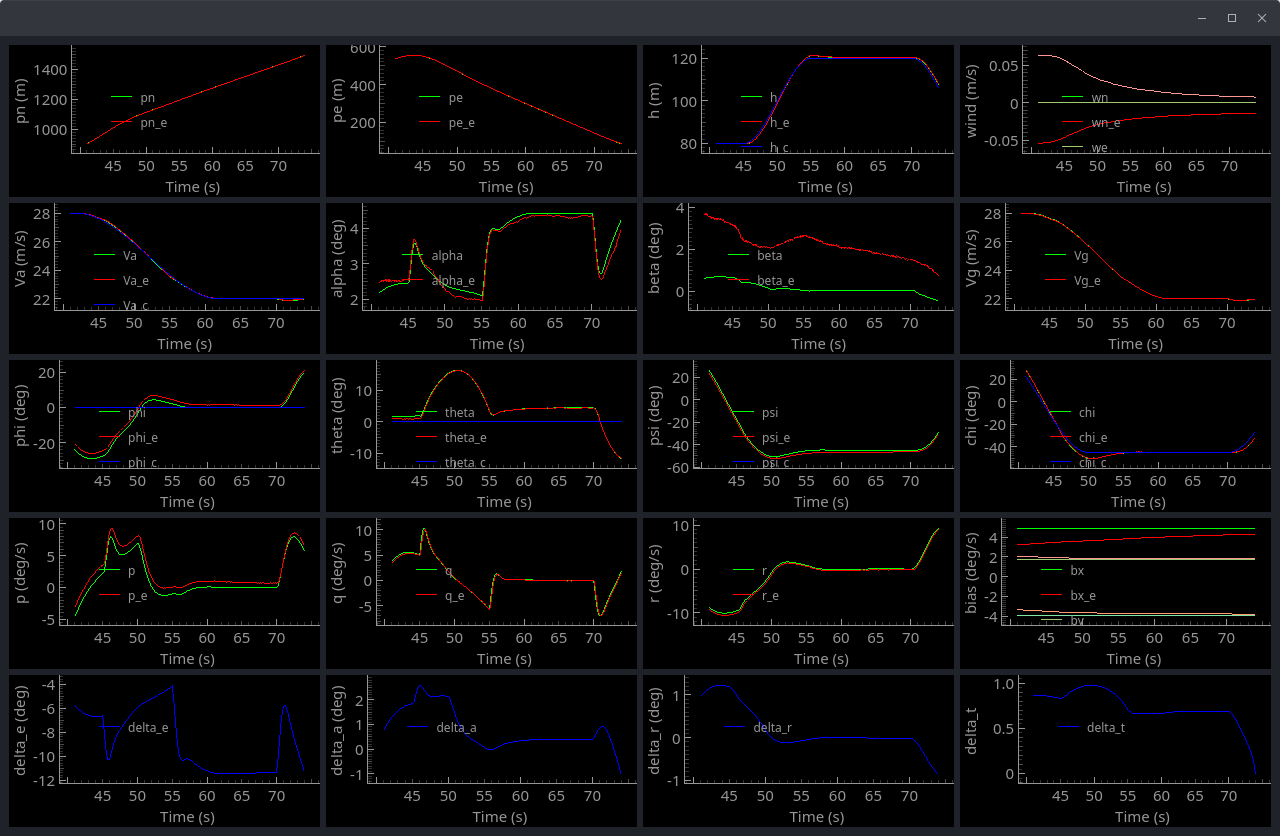Click the Vg_e legend label
1280x836 pixels.
pos(1088,281)
